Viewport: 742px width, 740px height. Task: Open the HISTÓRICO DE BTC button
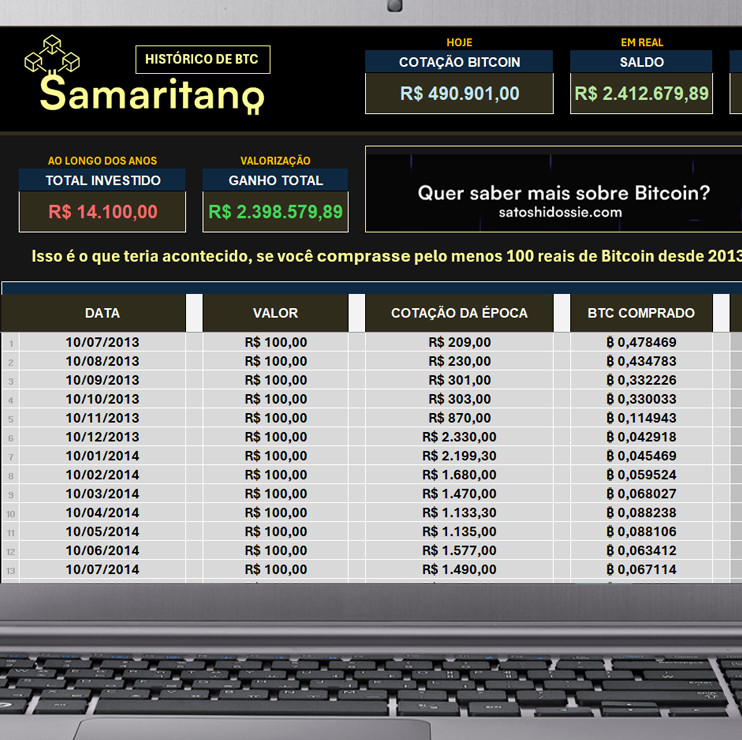203,59
